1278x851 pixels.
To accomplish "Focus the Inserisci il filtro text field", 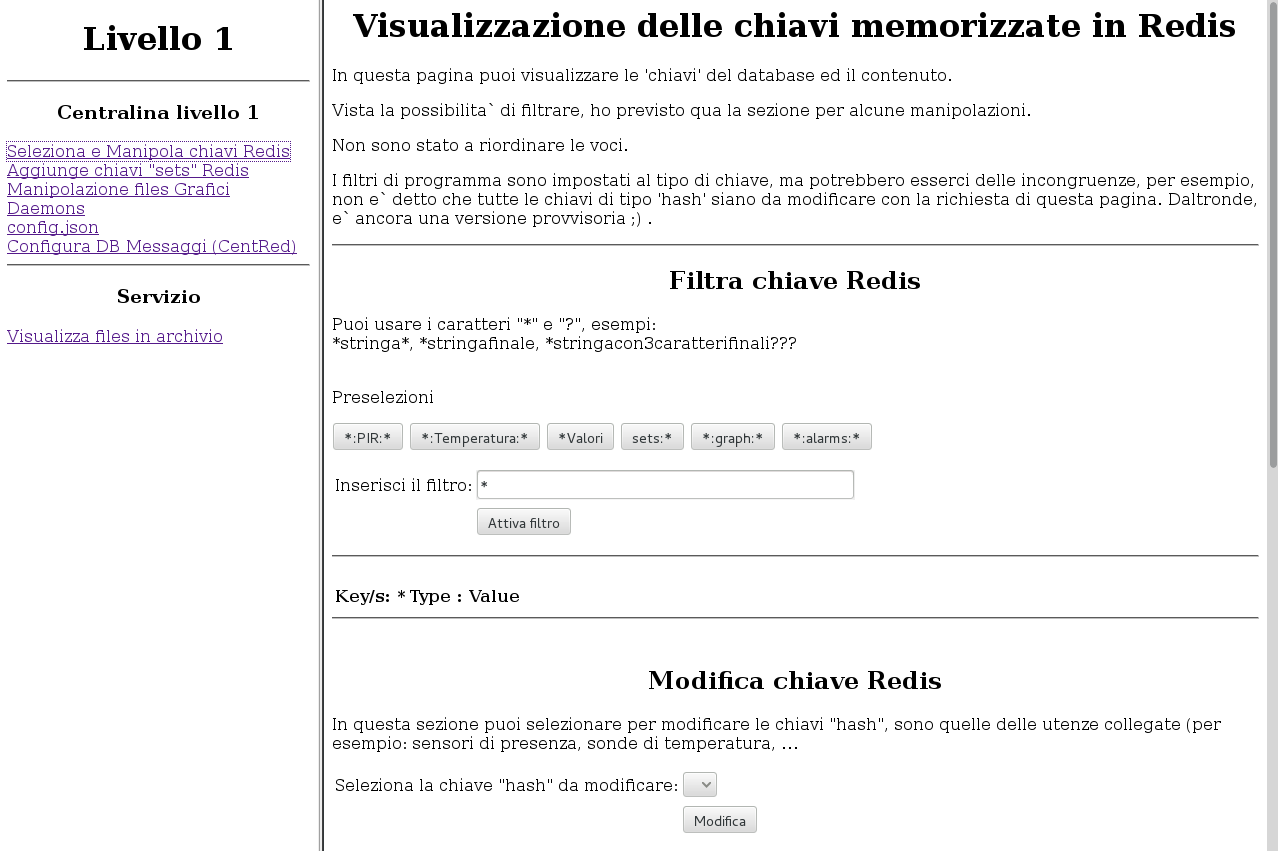I will (x=665, y=485).
